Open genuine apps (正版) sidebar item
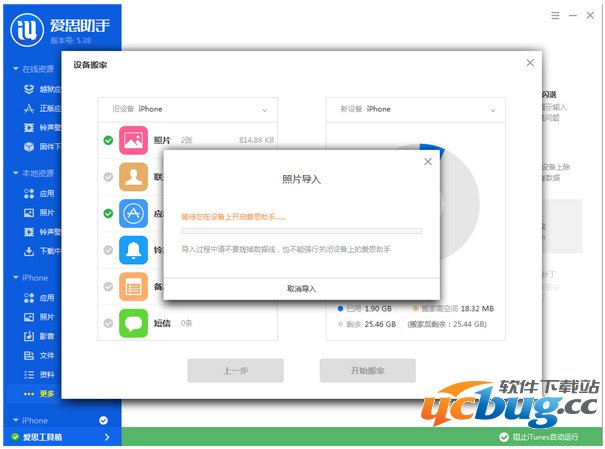This screenshot has height=449, width=605. [42, 108]
